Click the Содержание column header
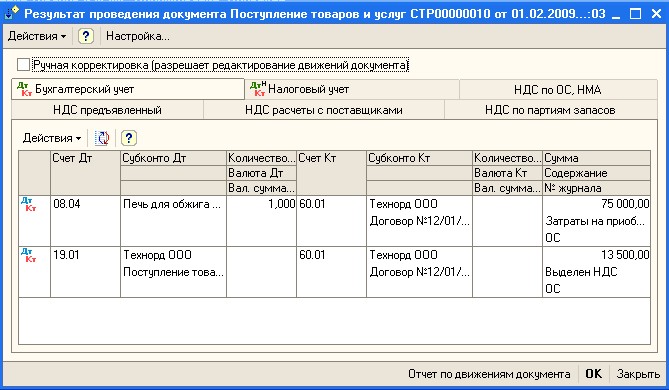 pos(596,173)
